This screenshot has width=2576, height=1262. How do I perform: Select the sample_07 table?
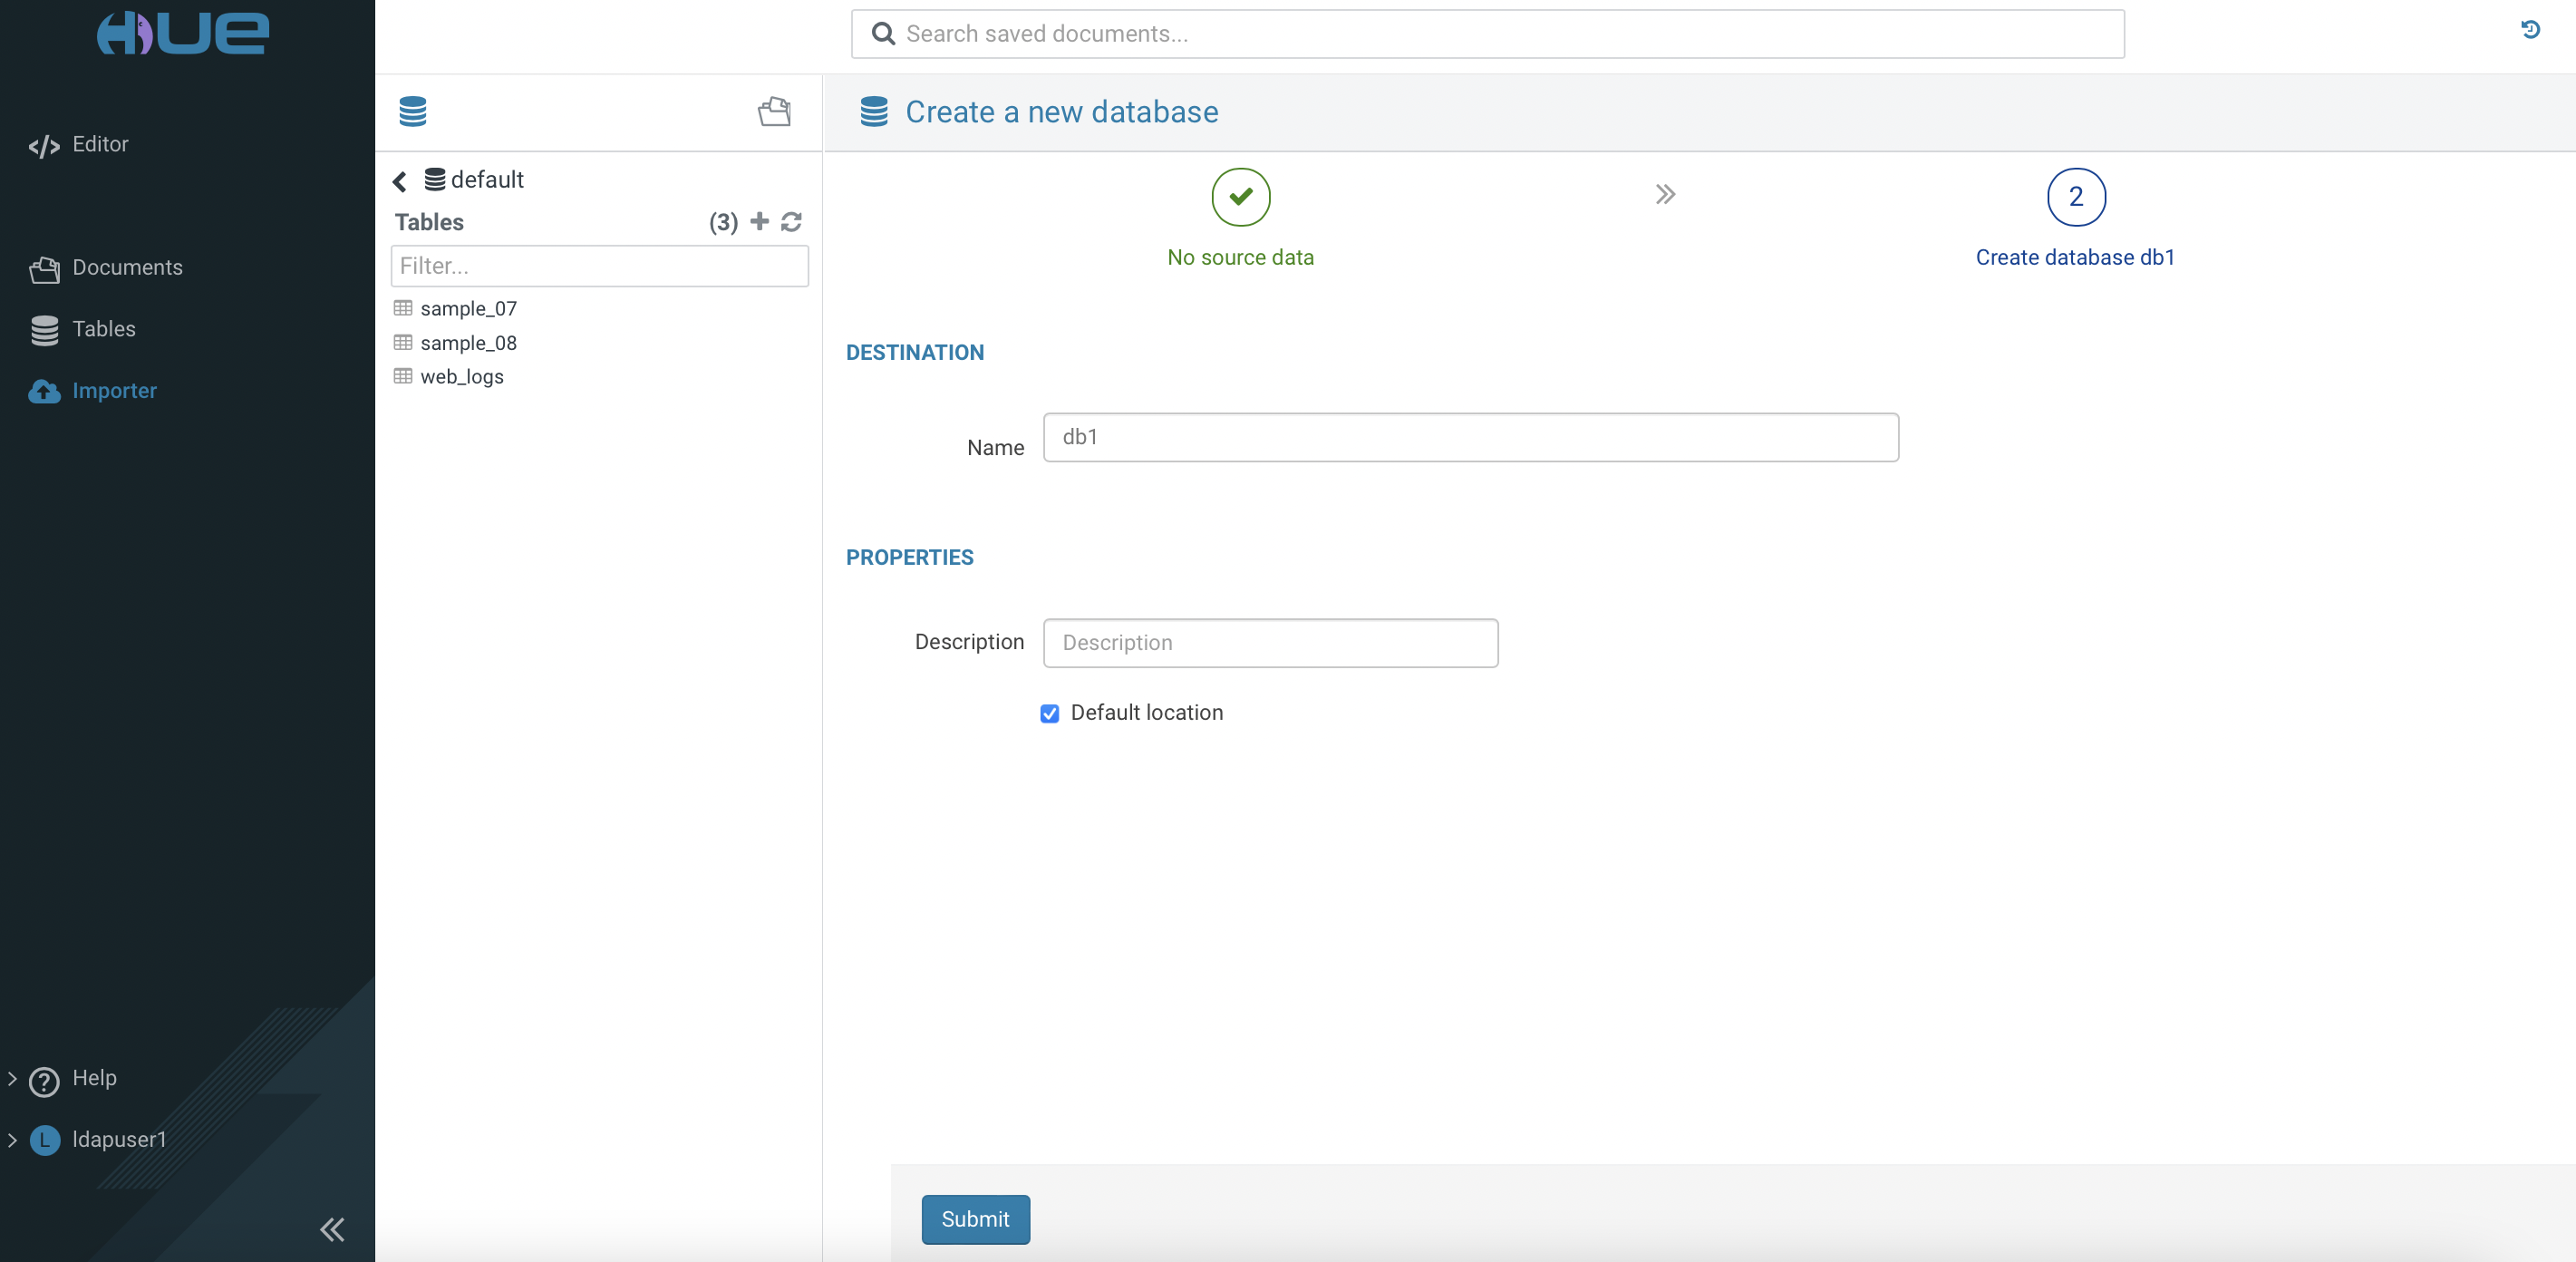(x=468, y=309)
